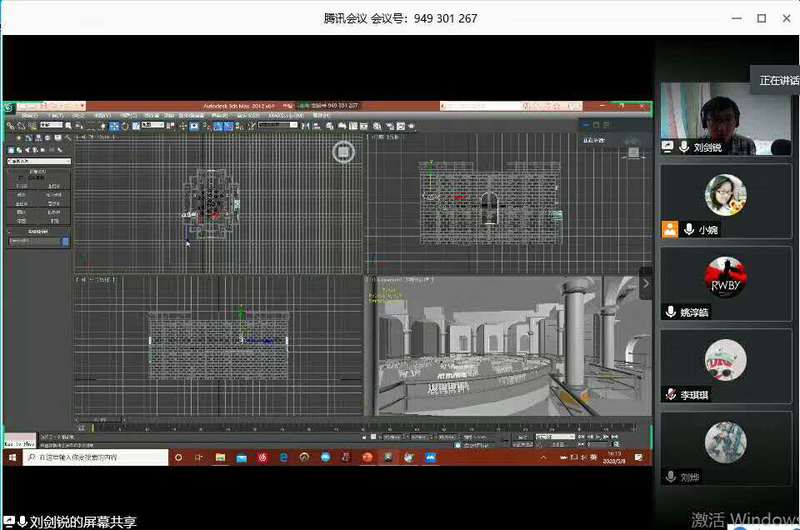This screenshot has height=530, width=800.
Task: Click the Cortana circle icon on taskbar
Action: coord(179,457)
